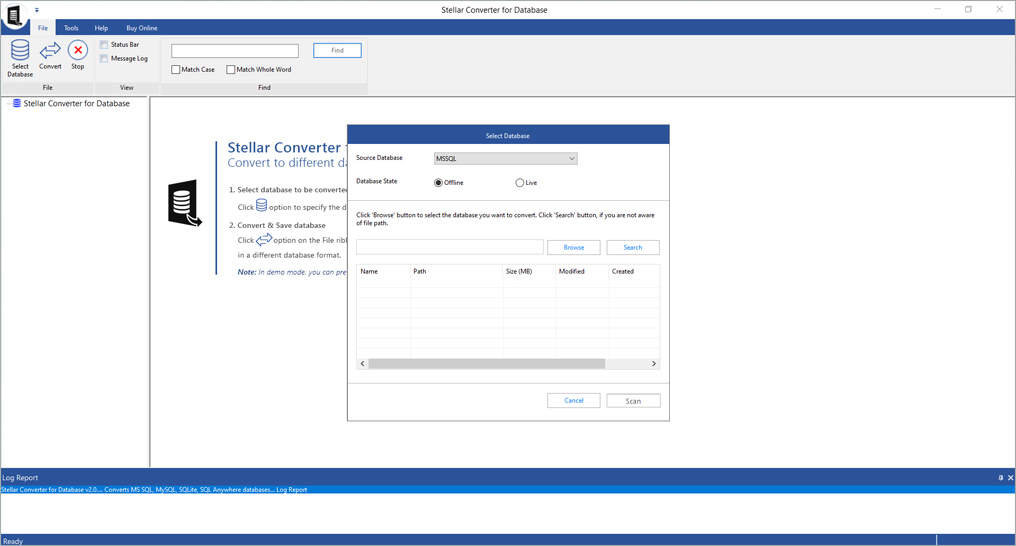Minimize the Stellar Converter window
The image size is (1016, 546).
click(x=938, y=9)
